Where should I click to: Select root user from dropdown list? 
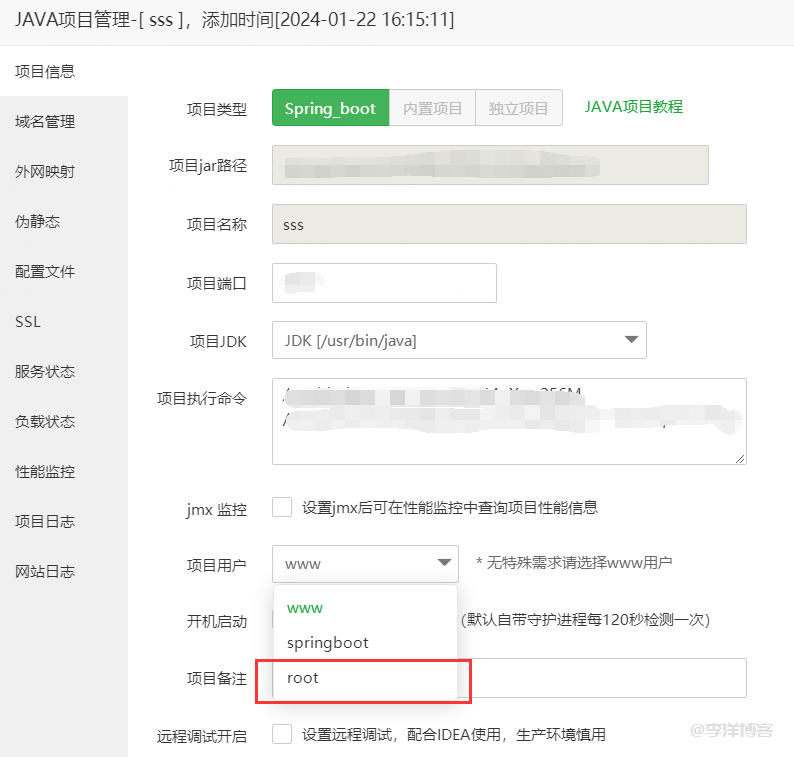(303, 678)
